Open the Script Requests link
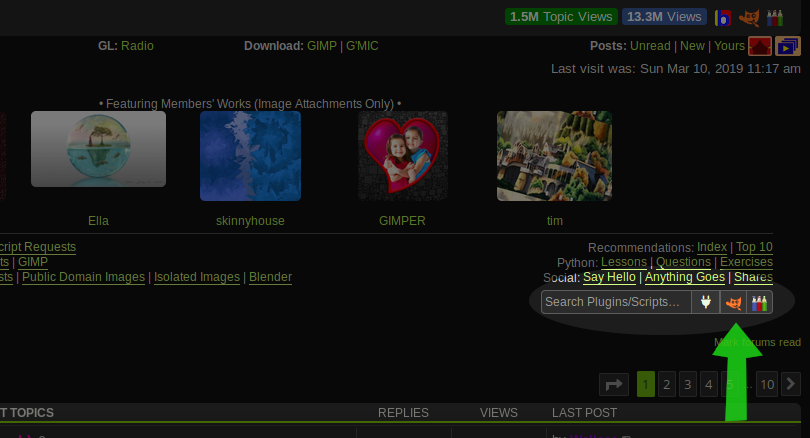 point(38,247)
